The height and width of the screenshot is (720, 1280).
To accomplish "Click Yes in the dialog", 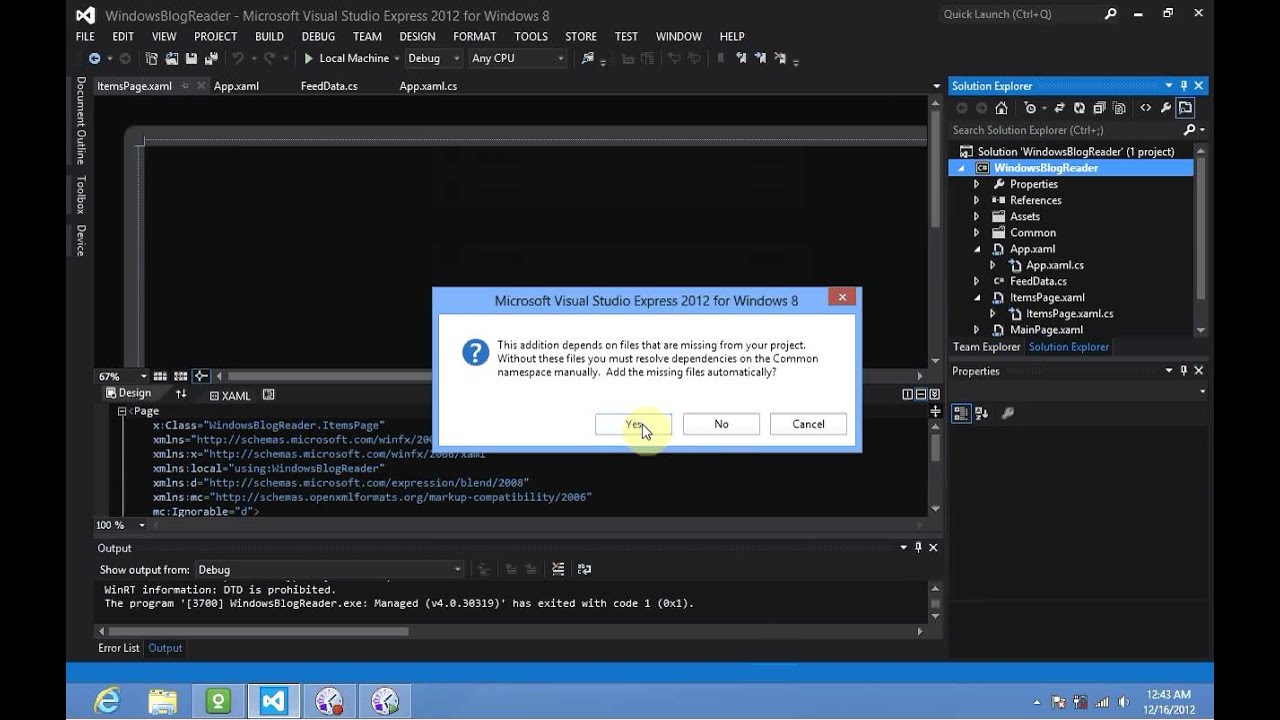I will (x=633, y=424).
